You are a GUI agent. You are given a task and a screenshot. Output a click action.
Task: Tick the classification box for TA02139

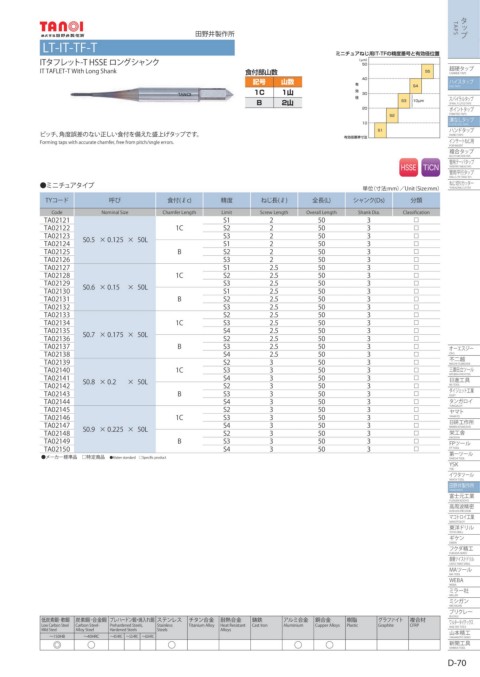pos(416,362)
